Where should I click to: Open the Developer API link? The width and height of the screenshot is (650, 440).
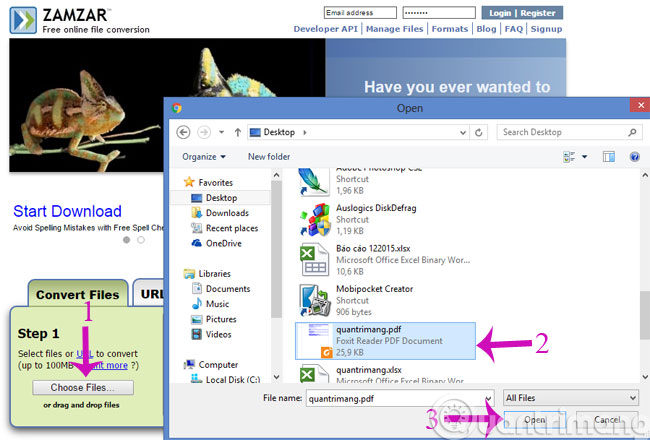pos(325,29)
